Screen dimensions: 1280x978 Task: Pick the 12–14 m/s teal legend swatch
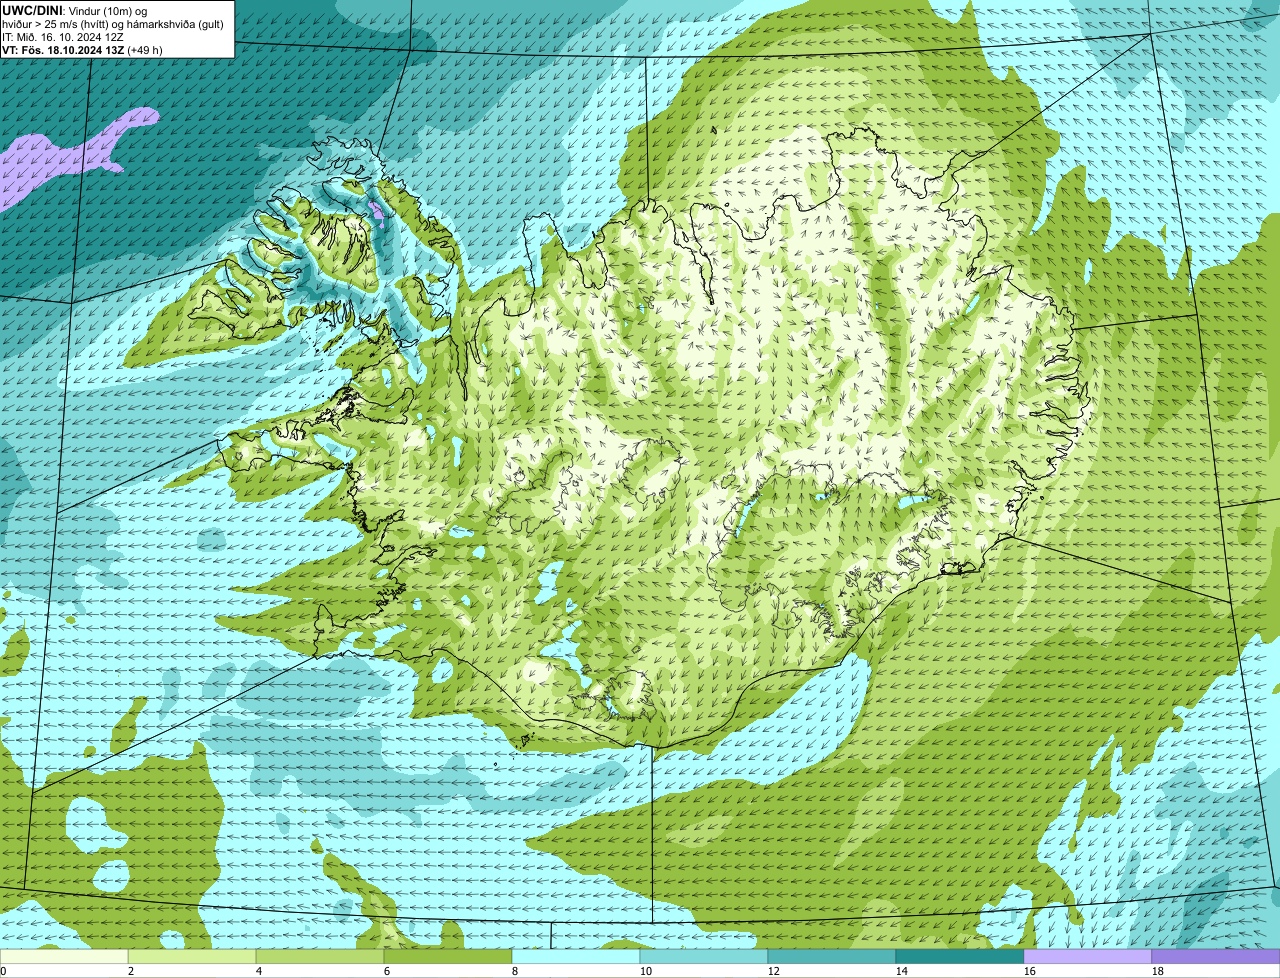[832, 957]
